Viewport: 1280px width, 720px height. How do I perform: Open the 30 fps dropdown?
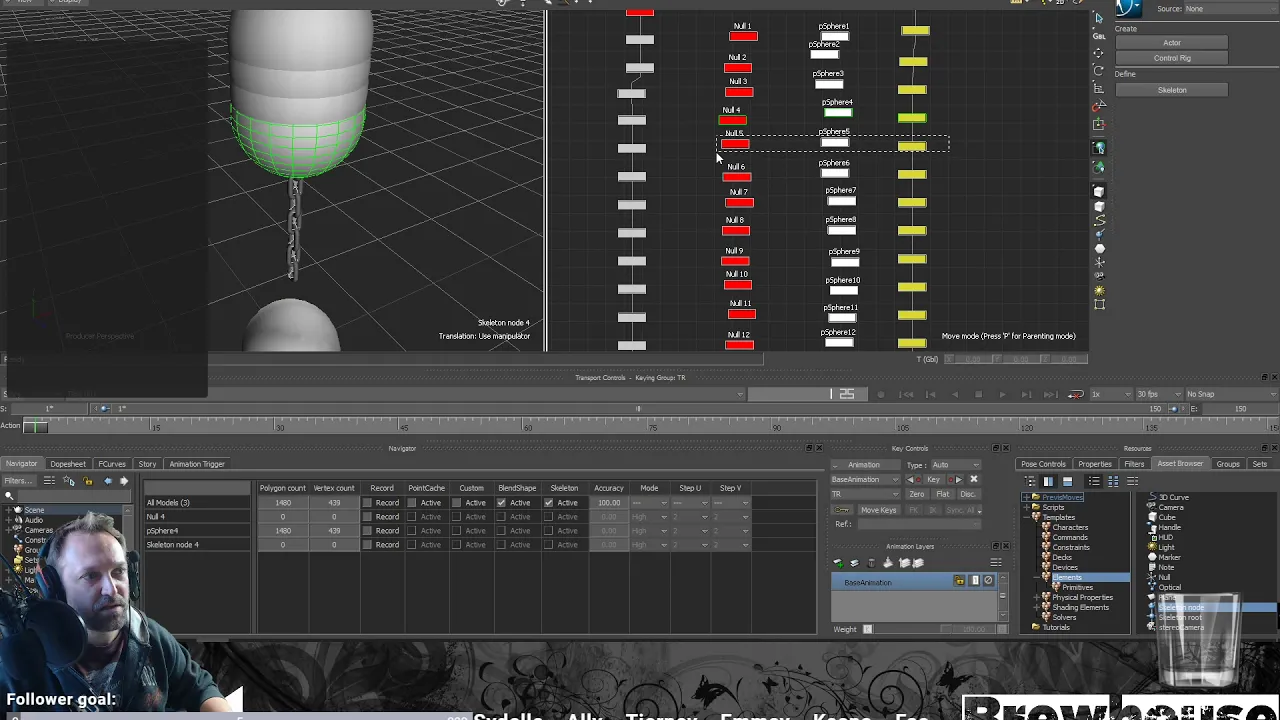[x=1157, y=394]
